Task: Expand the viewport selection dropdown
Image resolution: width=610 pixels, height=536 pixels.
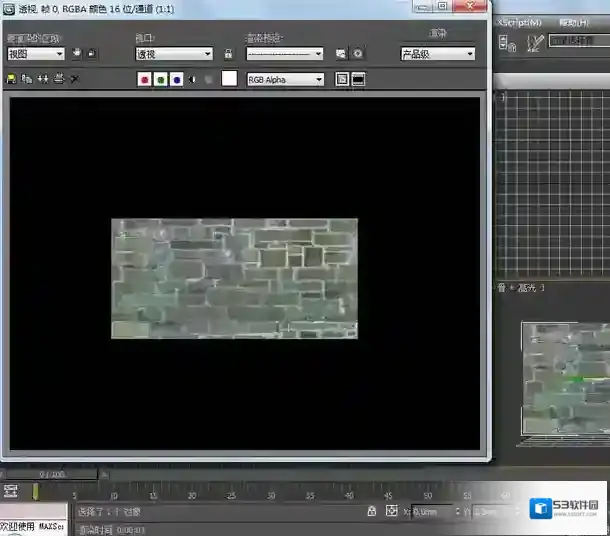Action: 174,54
